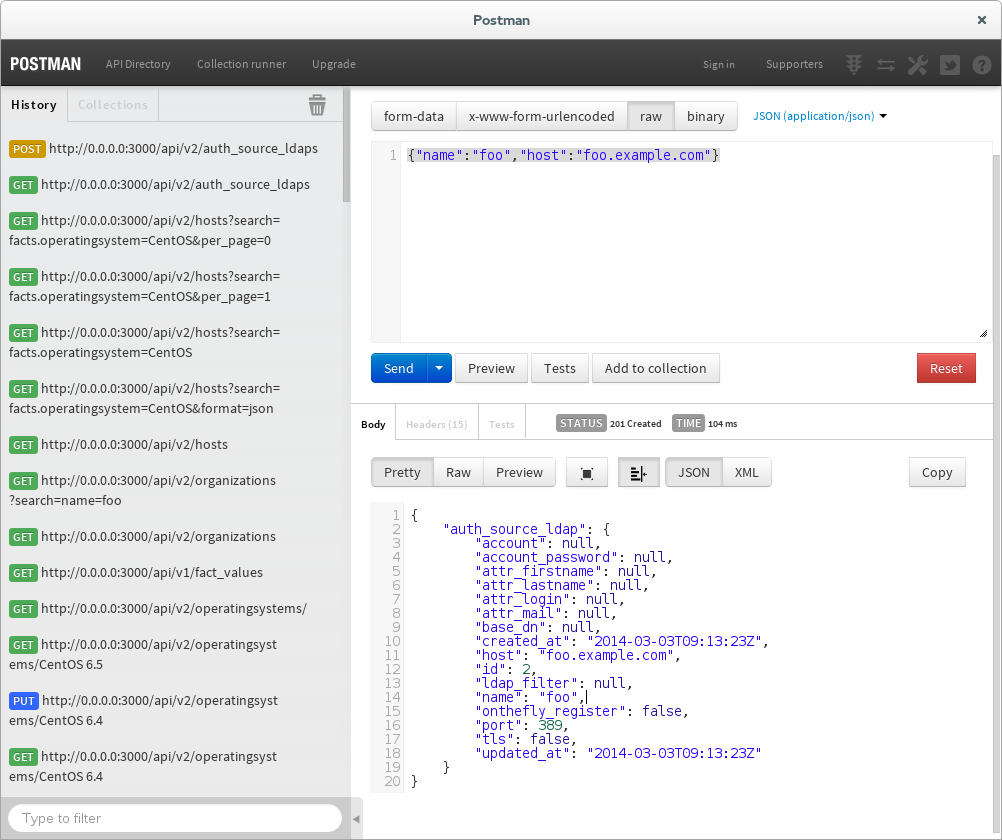Click the 'Type to filter' search field
This screenshot has height=840, width=1002.
175,818
